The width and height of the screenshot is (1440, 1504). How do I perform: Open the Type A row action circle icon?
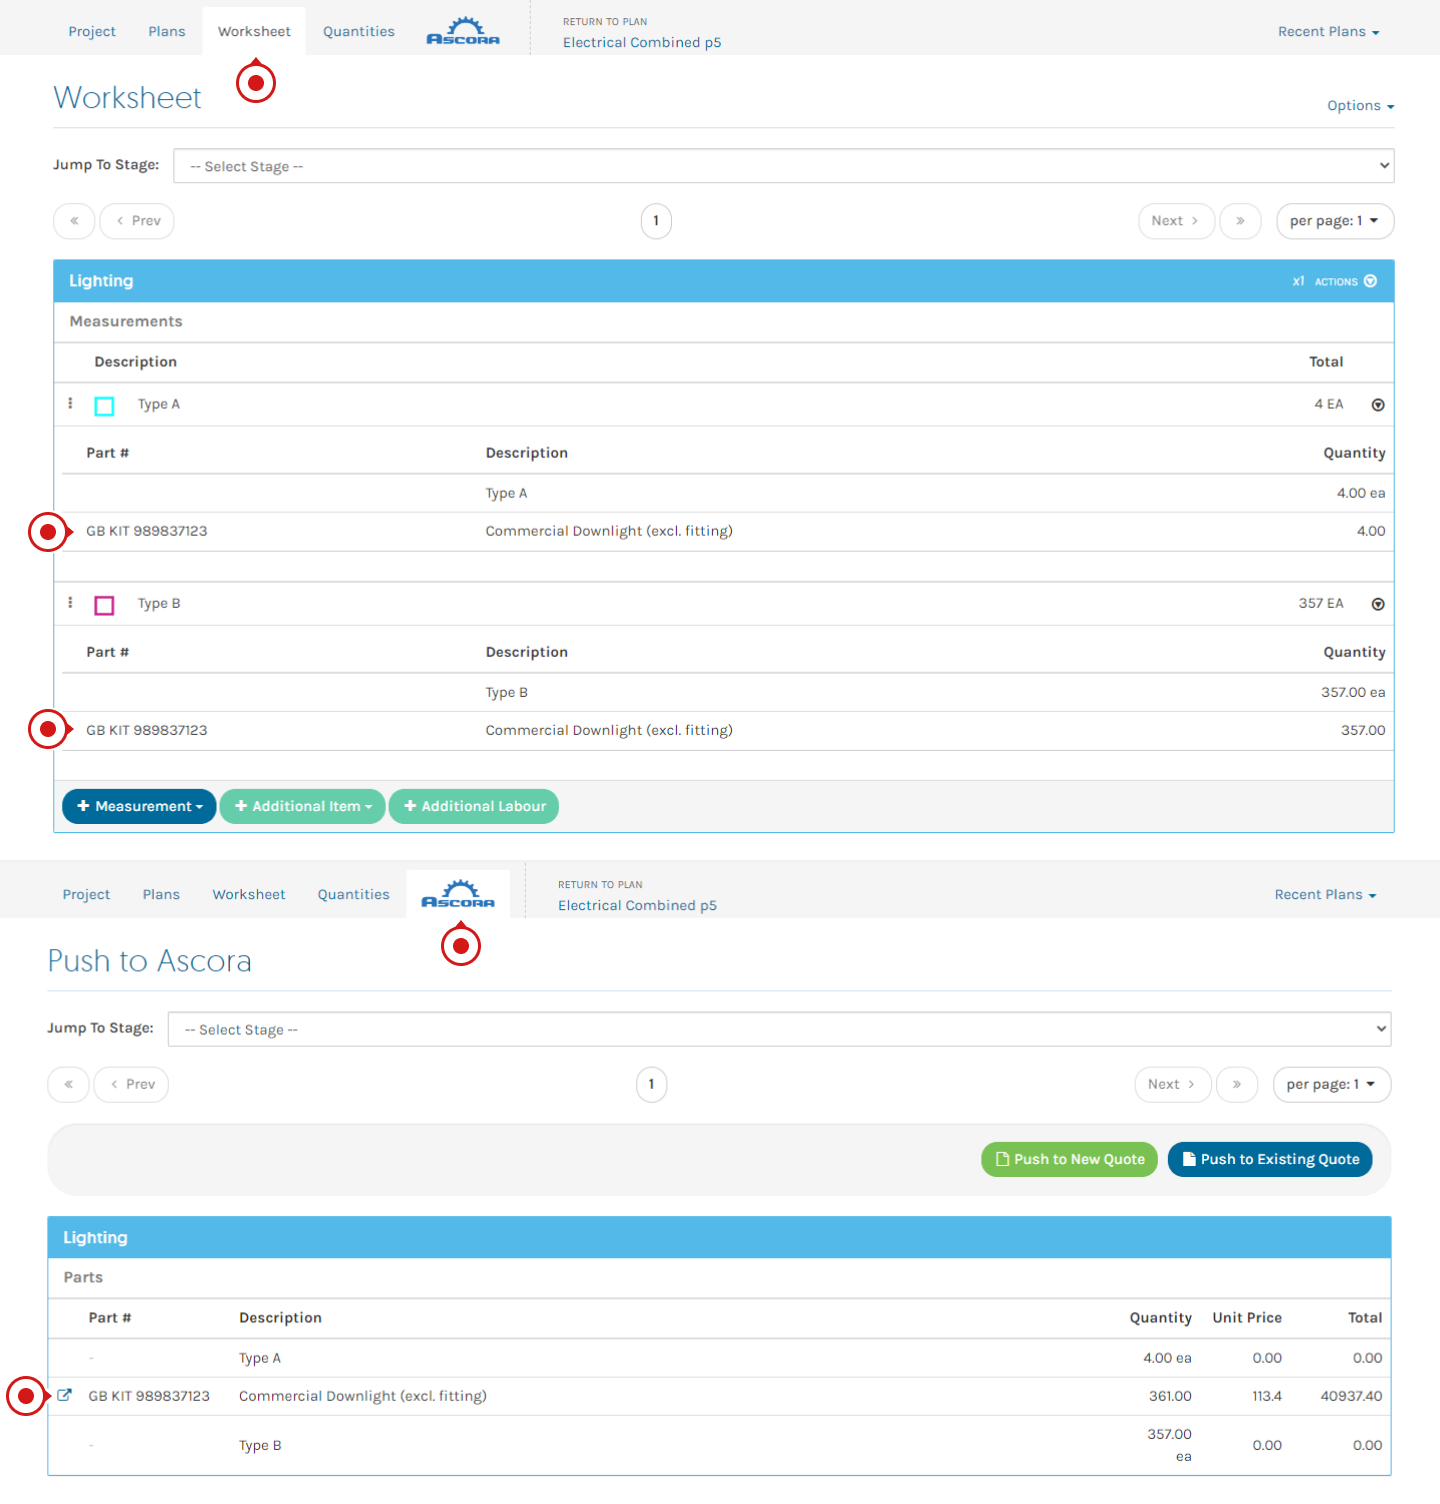[1378, 405]
